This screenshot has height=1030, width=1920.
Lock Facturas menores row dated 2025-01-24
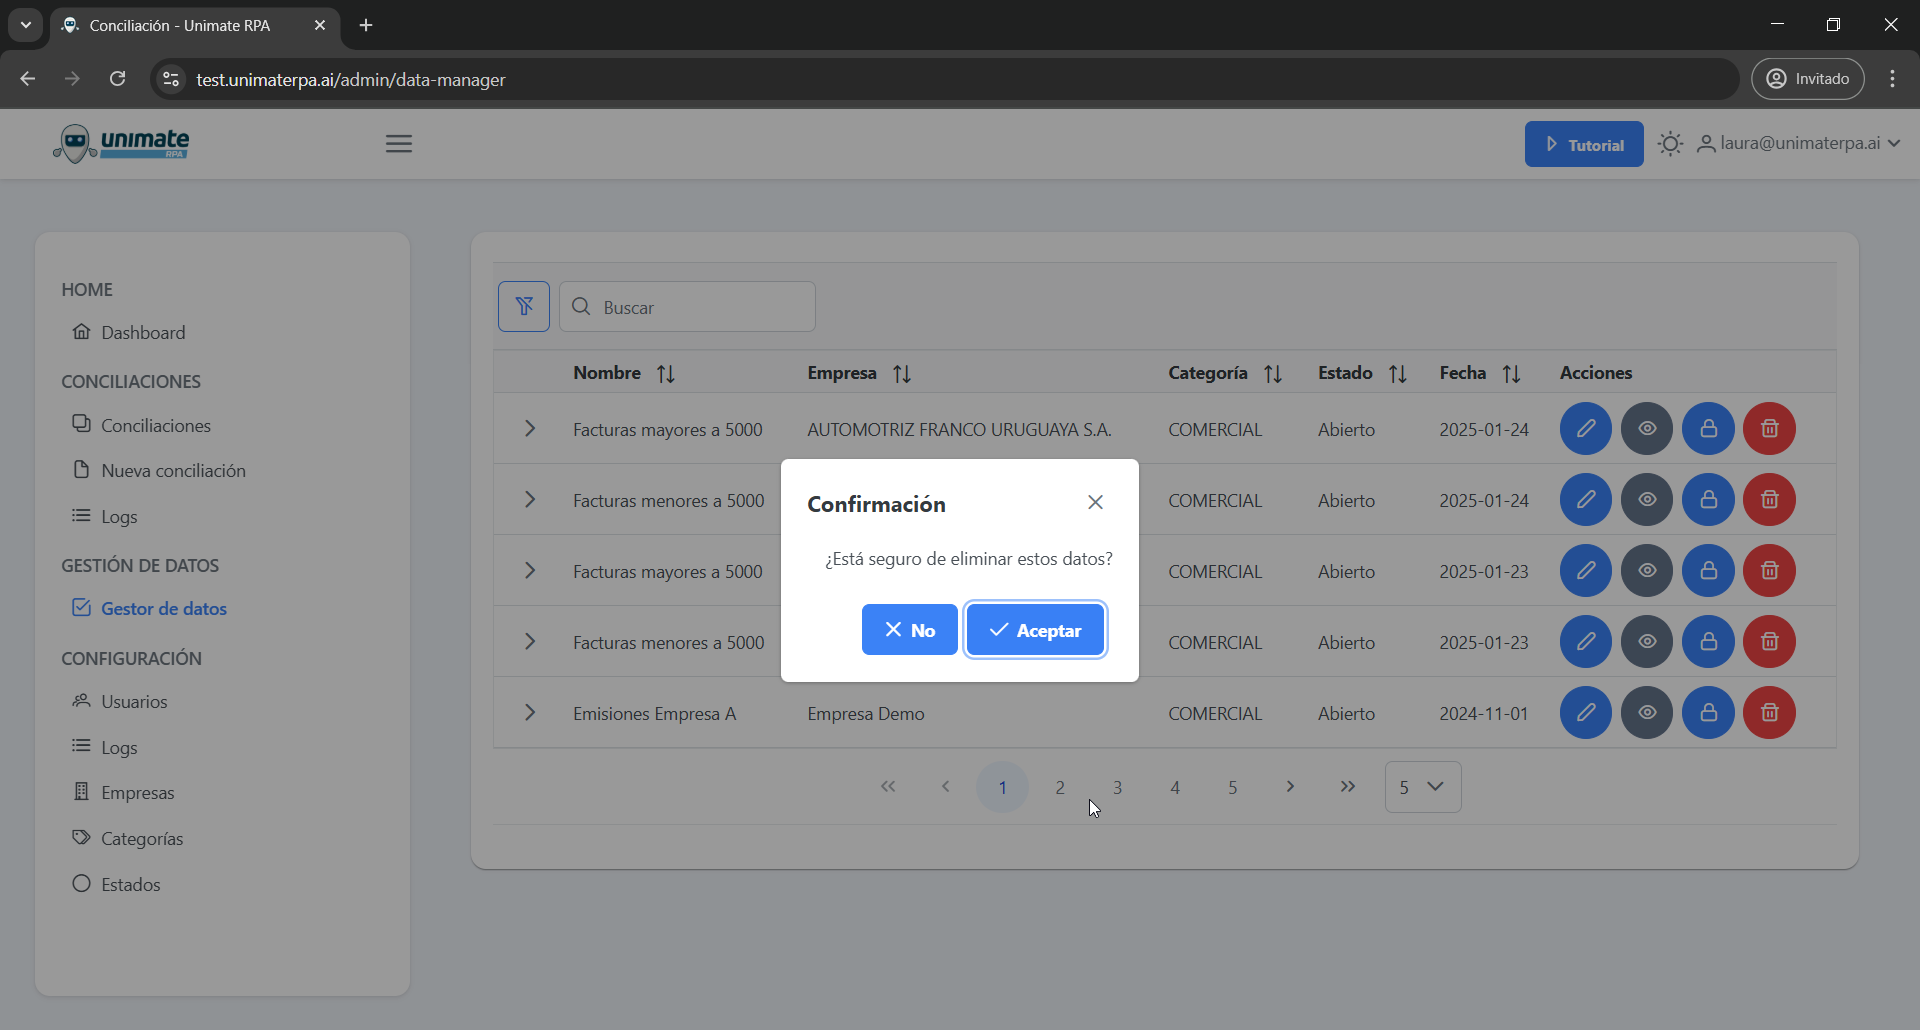point(1709,500)
